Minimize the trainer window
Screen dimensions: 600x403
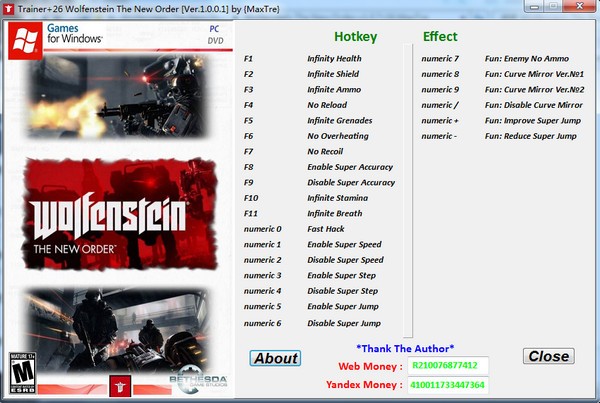pyautogui.click(x=535, y=7)
